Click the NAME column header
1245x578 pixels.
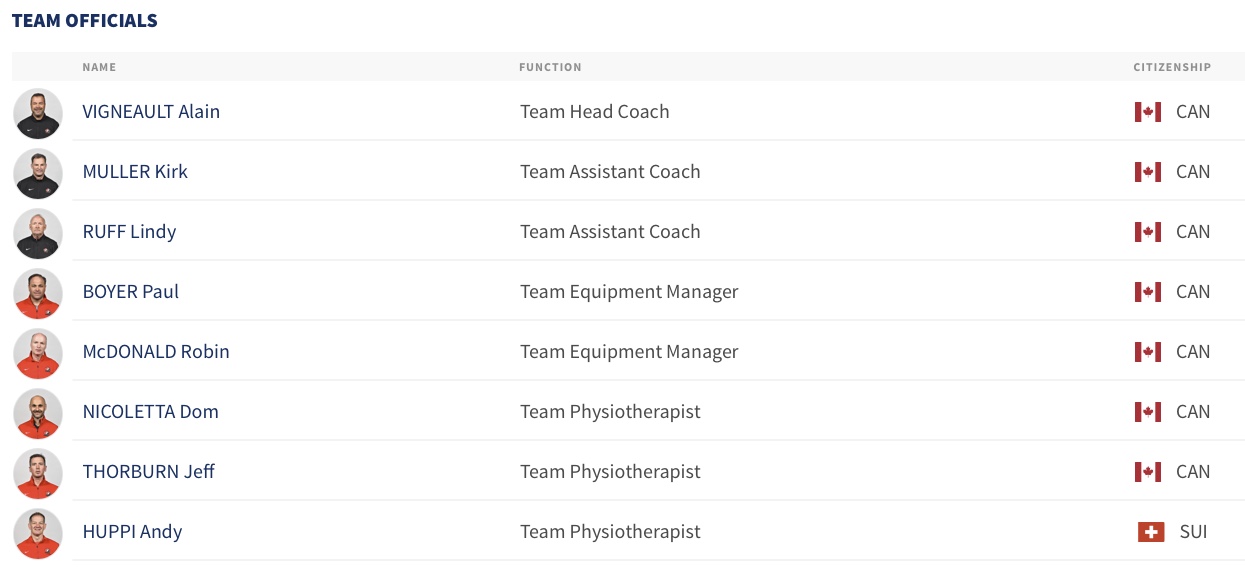coord(99,67)
